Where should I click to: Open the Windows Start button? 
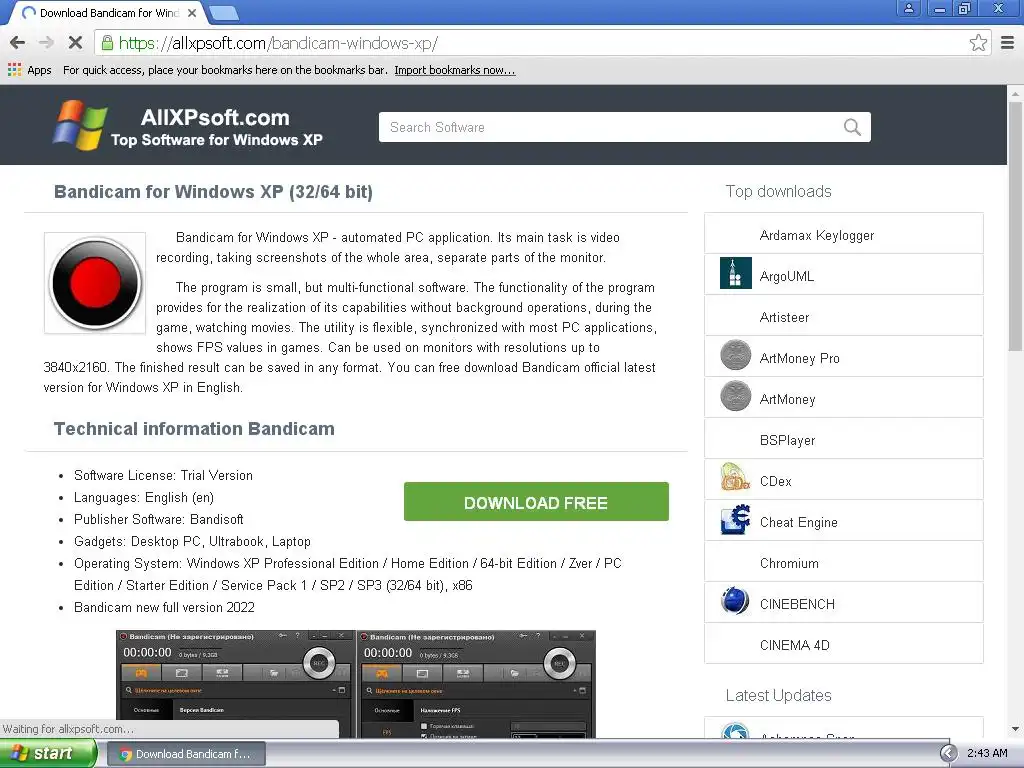(x=48, y=753)
